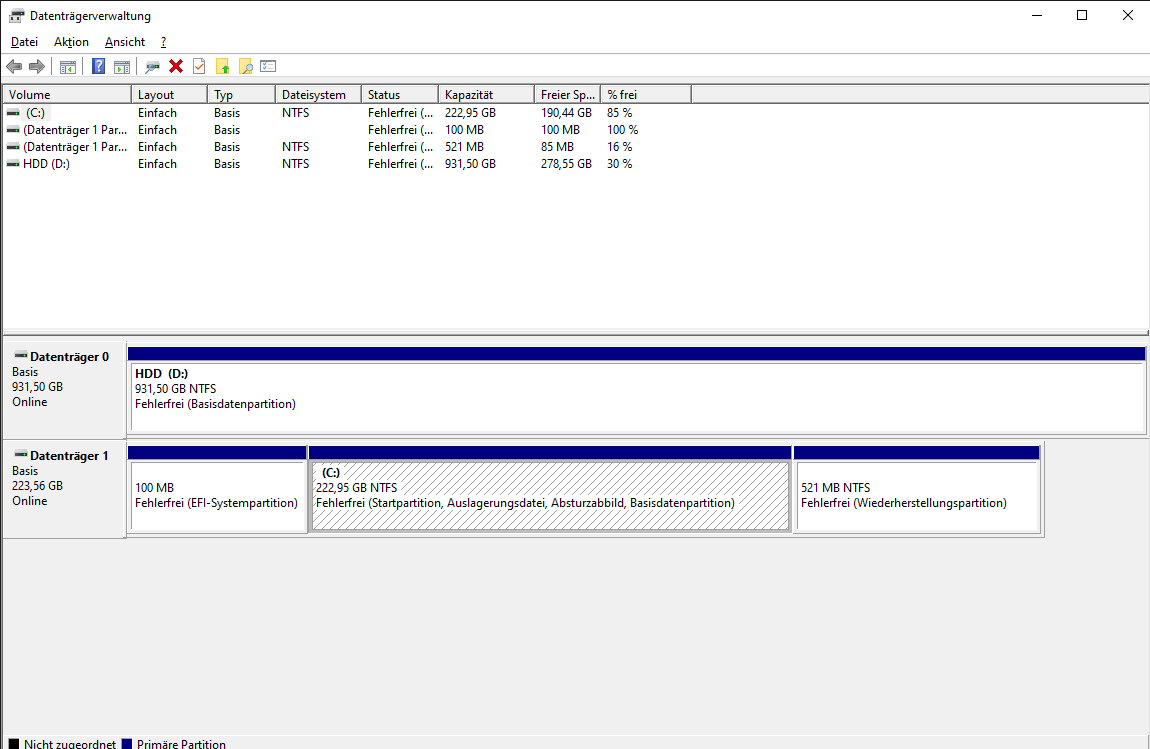Image resolution: width=1150 pixels, height=749 pixels.
Task: Click the 16 % free cell
Action: [620, 147]
